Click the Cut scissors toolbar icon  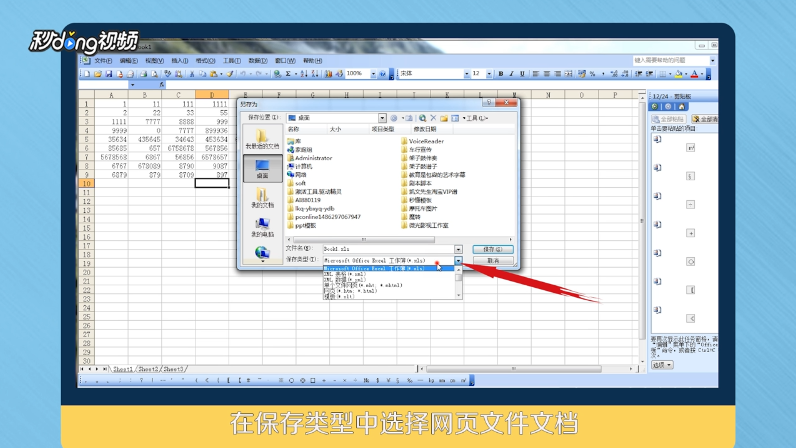pos(191,74)
